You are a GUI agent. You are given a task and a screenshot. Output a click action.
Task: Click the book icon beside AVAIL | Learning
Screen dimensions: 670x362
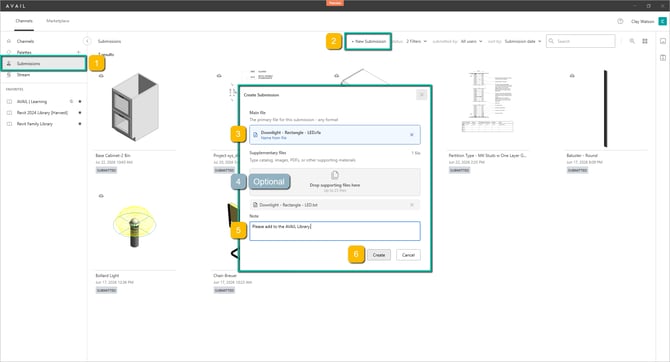[x=9, y=102]
